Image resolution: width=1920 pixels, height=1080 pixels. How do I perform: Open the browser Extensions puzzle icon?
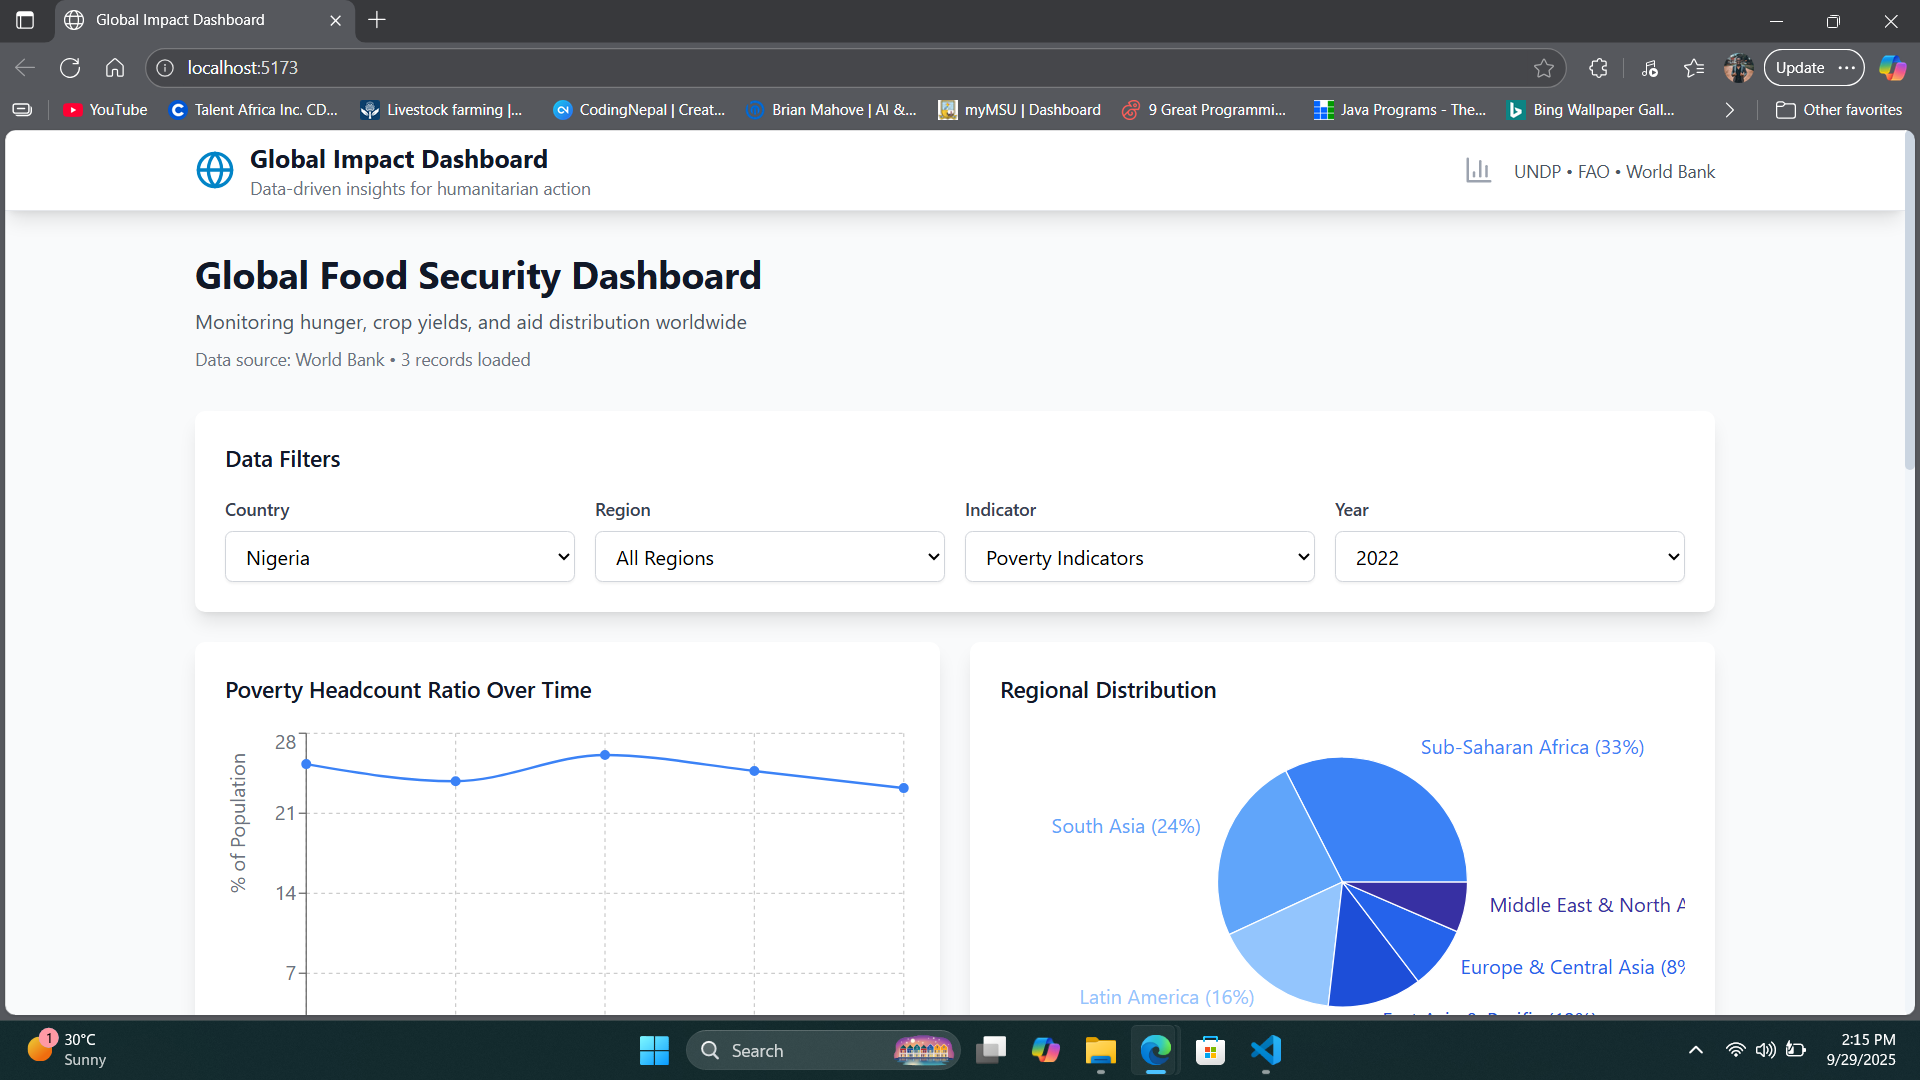[1598, 68]
